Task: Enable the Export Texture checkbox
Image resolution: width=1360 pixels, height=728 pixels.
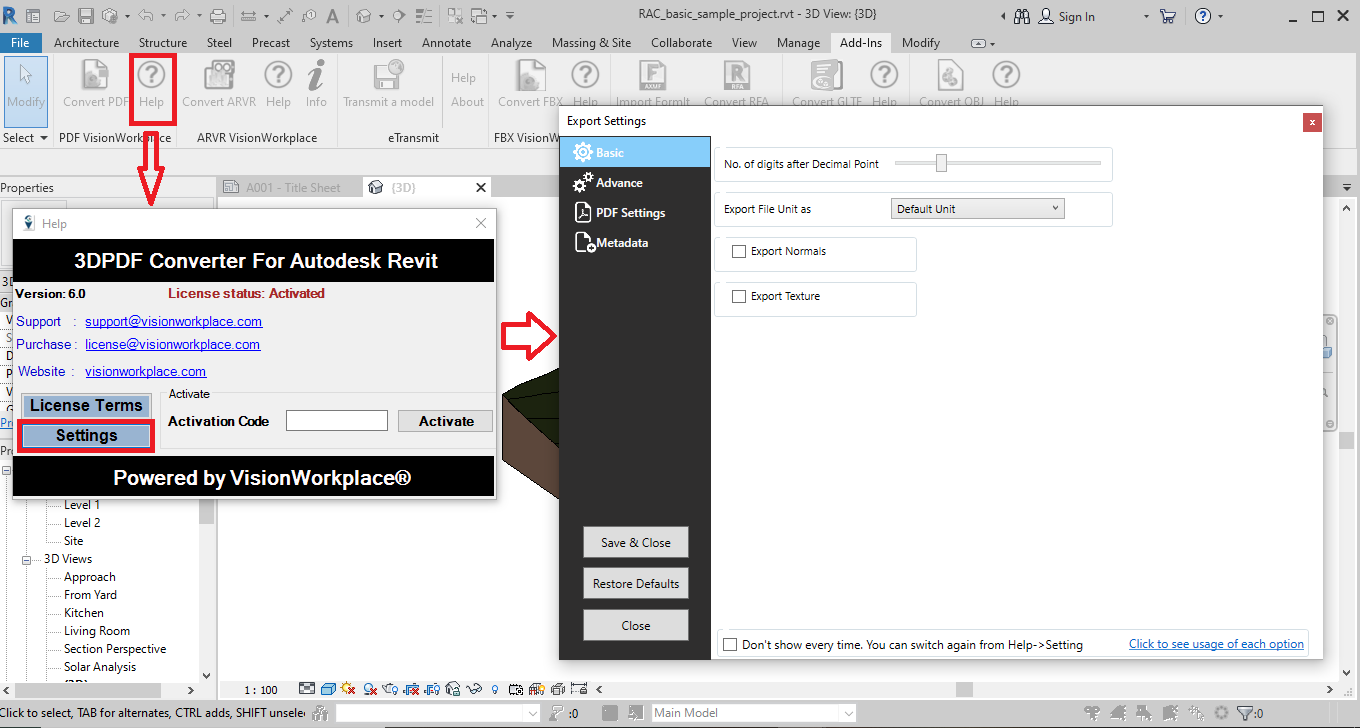Action: (739, 297)
